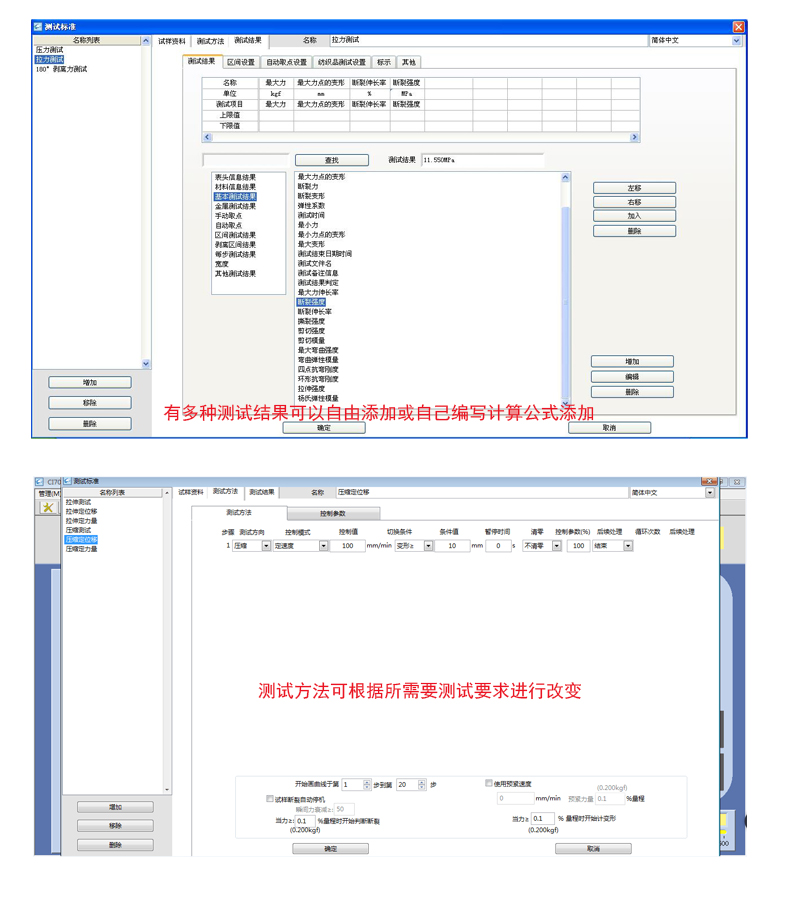Open the 控制模式 定速度 dropdown
The height and width of the screenshot is (897, 790).
tap(323, 546)
